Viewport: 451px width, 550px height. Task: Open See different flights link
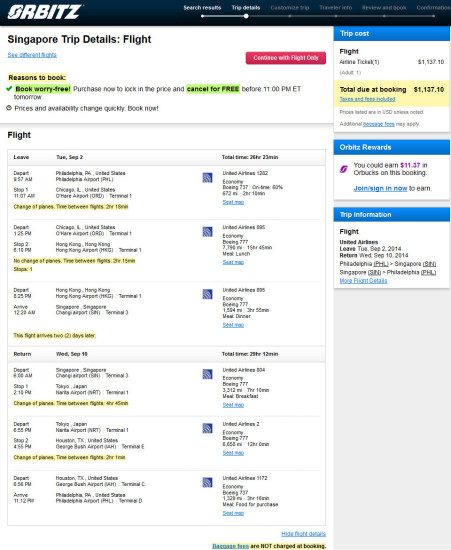32,55
